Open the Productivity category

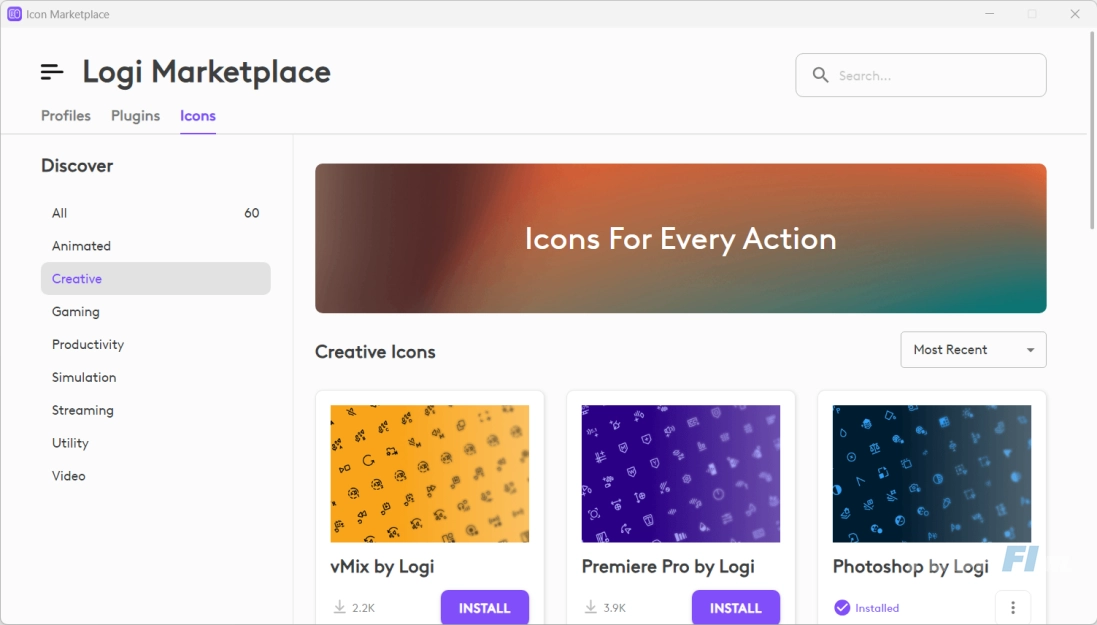155,344
